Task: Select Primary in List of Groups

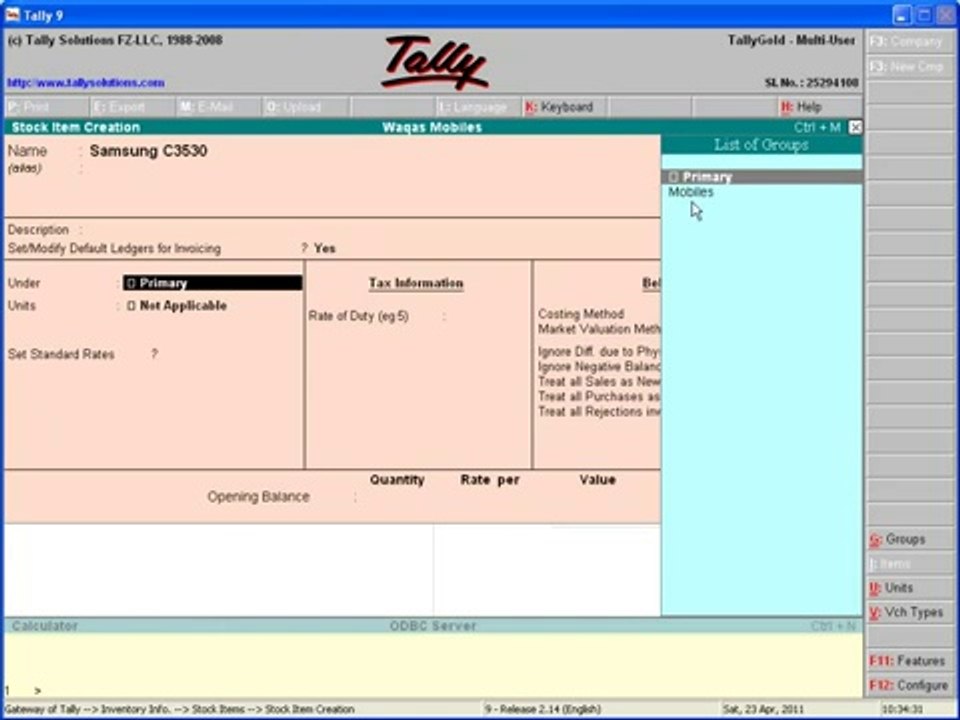Action: tap(762, 177)
